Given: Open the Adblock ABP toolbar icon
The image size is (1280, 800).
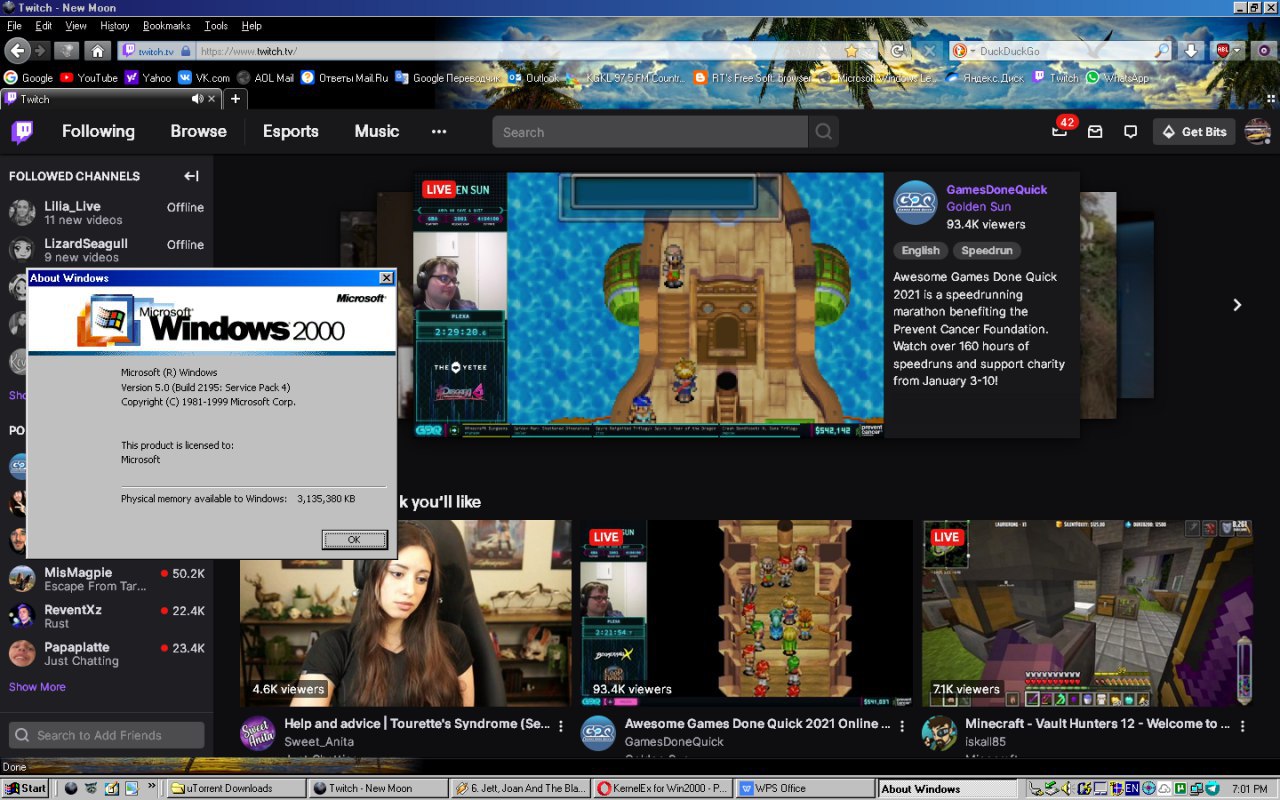Looking at the screenshot, I should pos(1223,50).
